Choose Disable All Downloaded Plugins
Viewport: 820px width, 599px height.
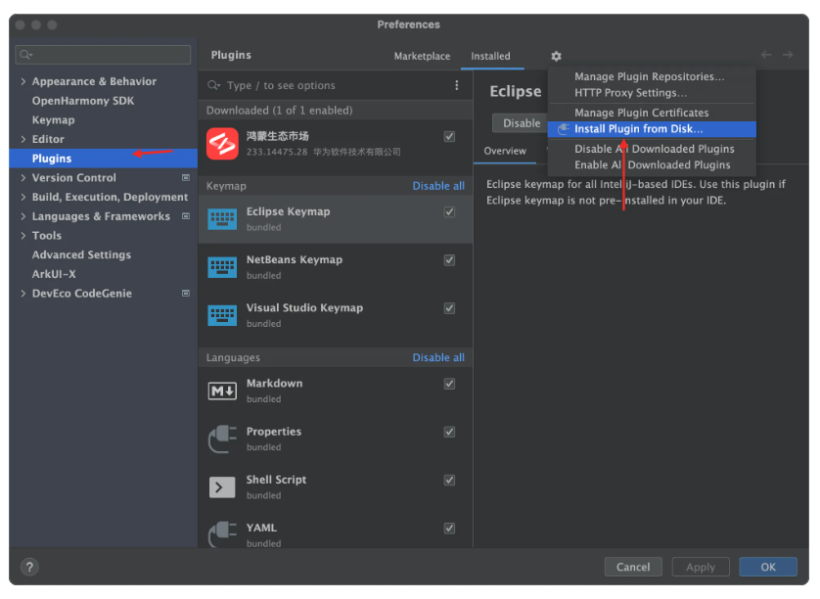[x=652, y=149]
